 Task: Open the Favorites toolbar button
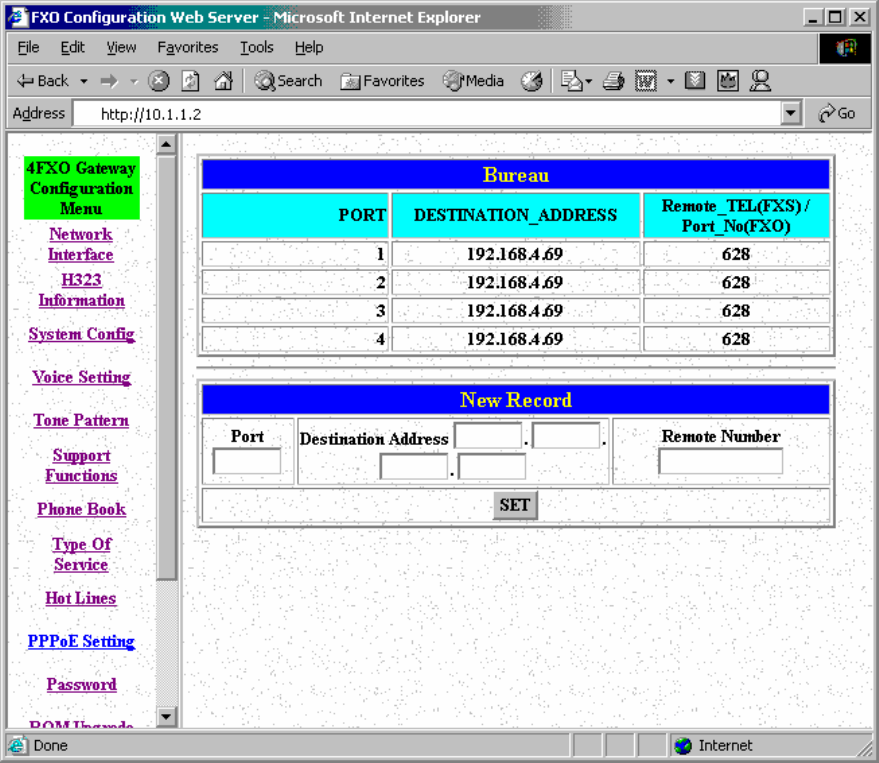click(x=382, y=81)
